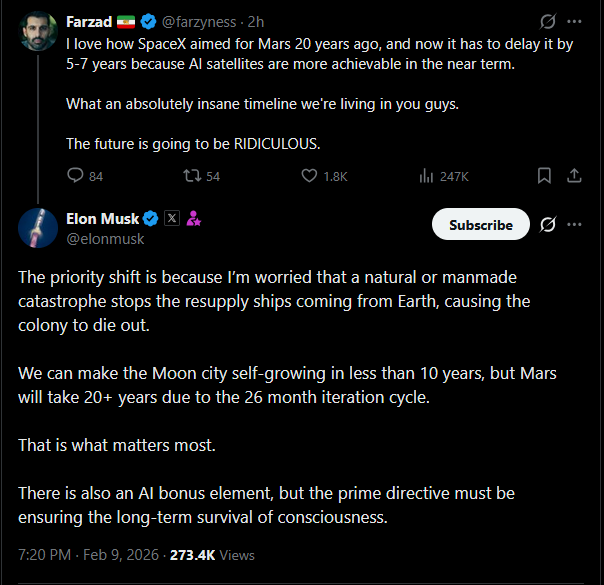Click the blue verified badge beside Elon Musk
This screenshot has width=604, height=585.
(151, 219)
